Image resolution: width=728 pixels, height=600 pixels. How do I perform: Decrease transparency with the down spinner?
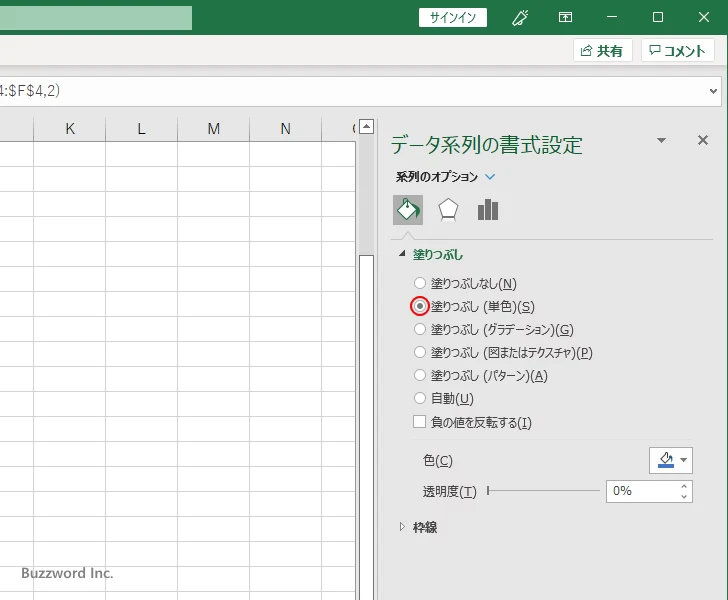(684, 496)
